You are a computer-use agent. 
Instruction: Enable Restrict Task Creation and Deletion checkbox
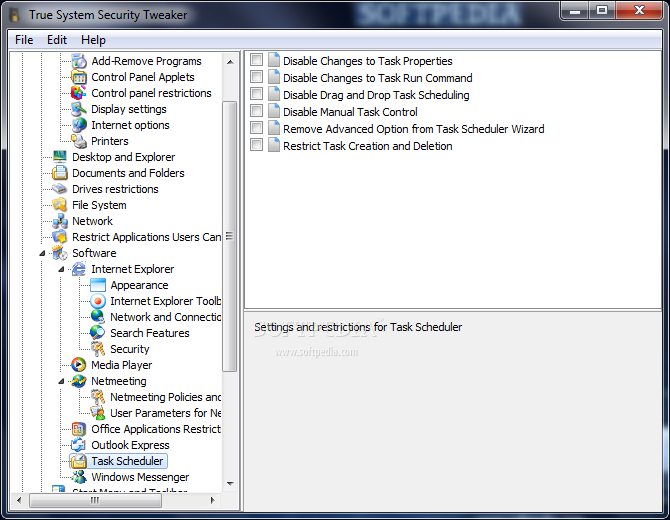pyautogui.click(x=256, y=145)
